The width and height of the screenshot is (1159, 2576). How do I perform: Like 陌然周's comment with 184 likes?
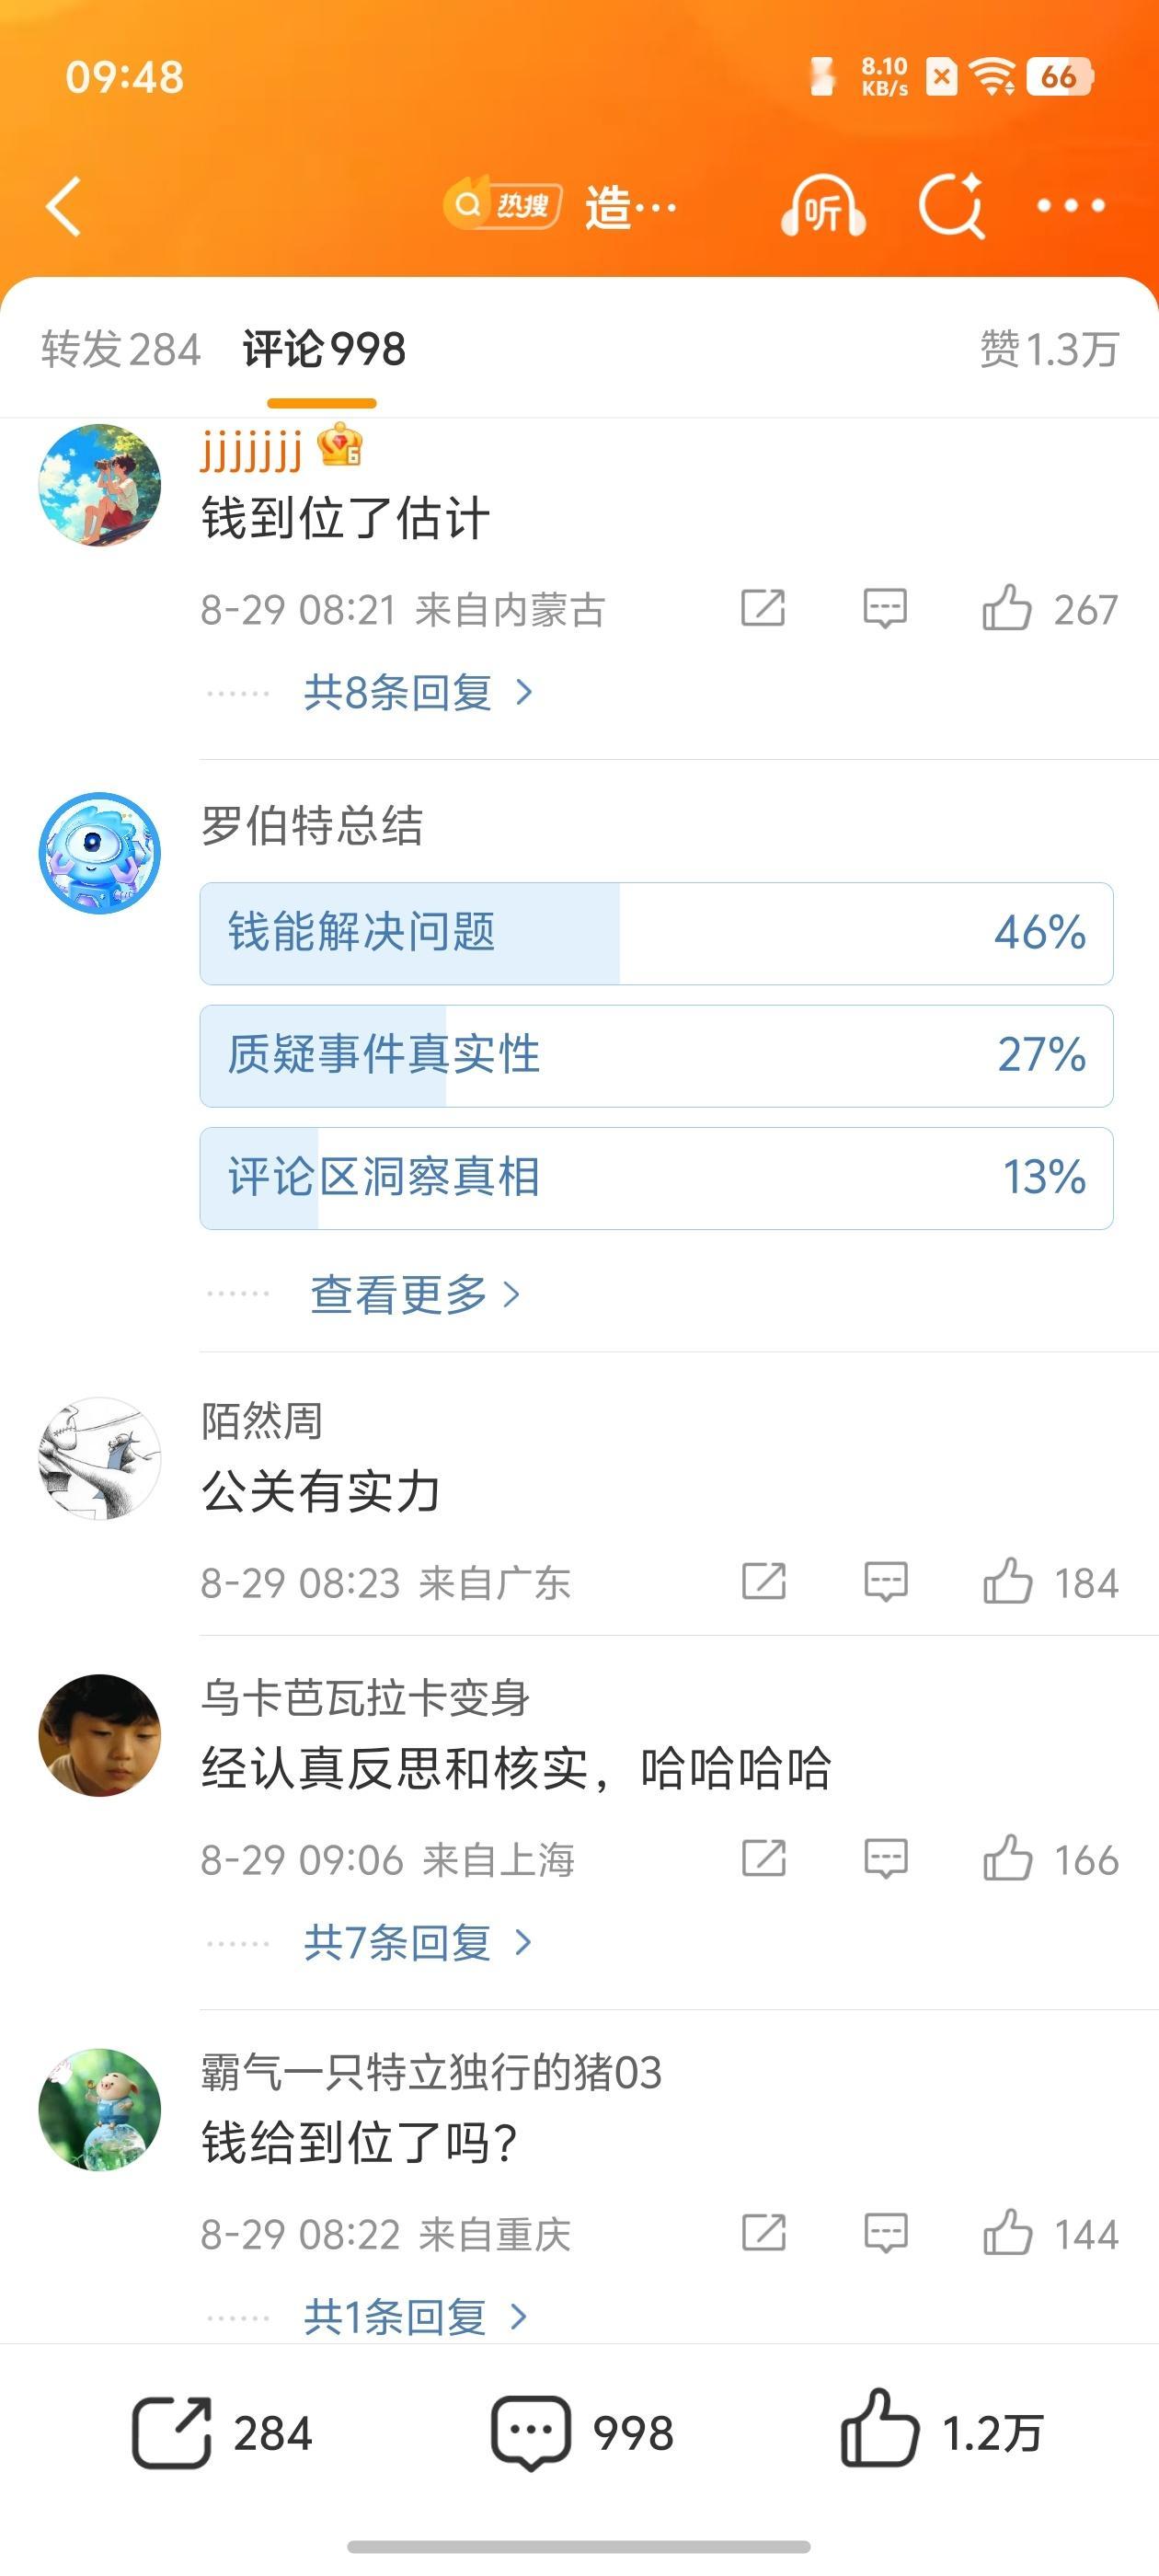1007,1581
